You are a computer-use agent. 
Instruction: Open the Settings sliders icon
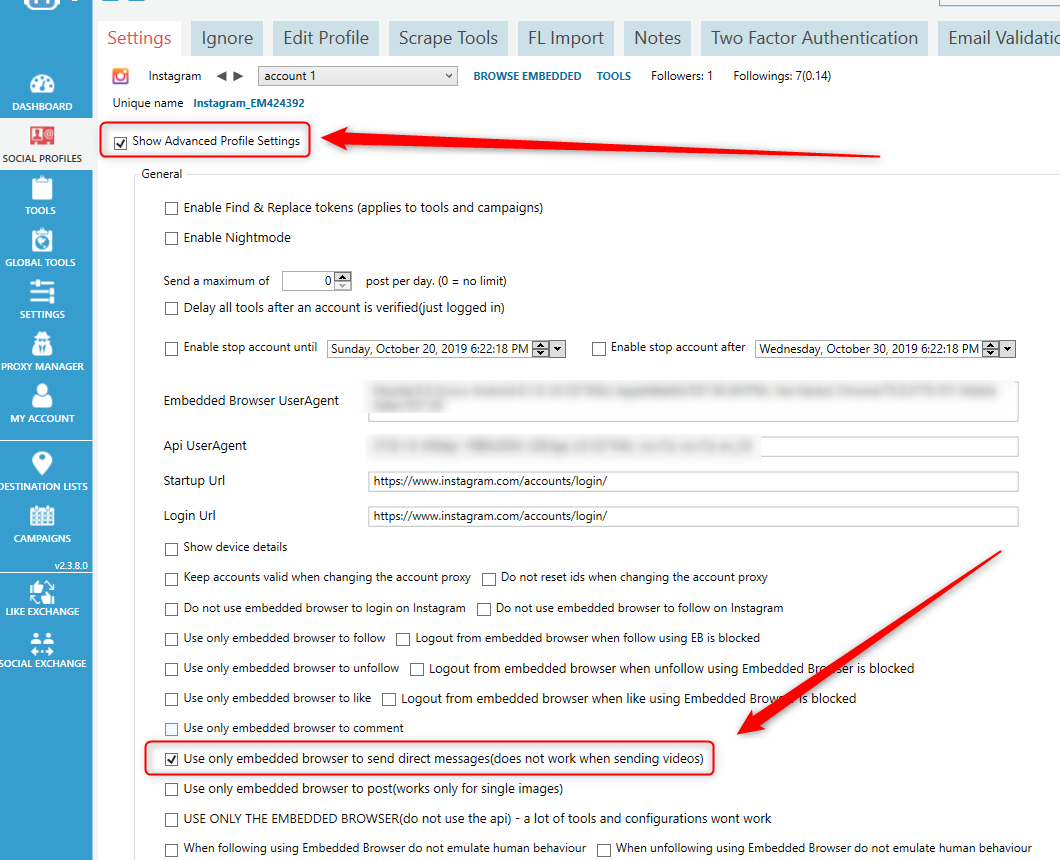[42, 292]
